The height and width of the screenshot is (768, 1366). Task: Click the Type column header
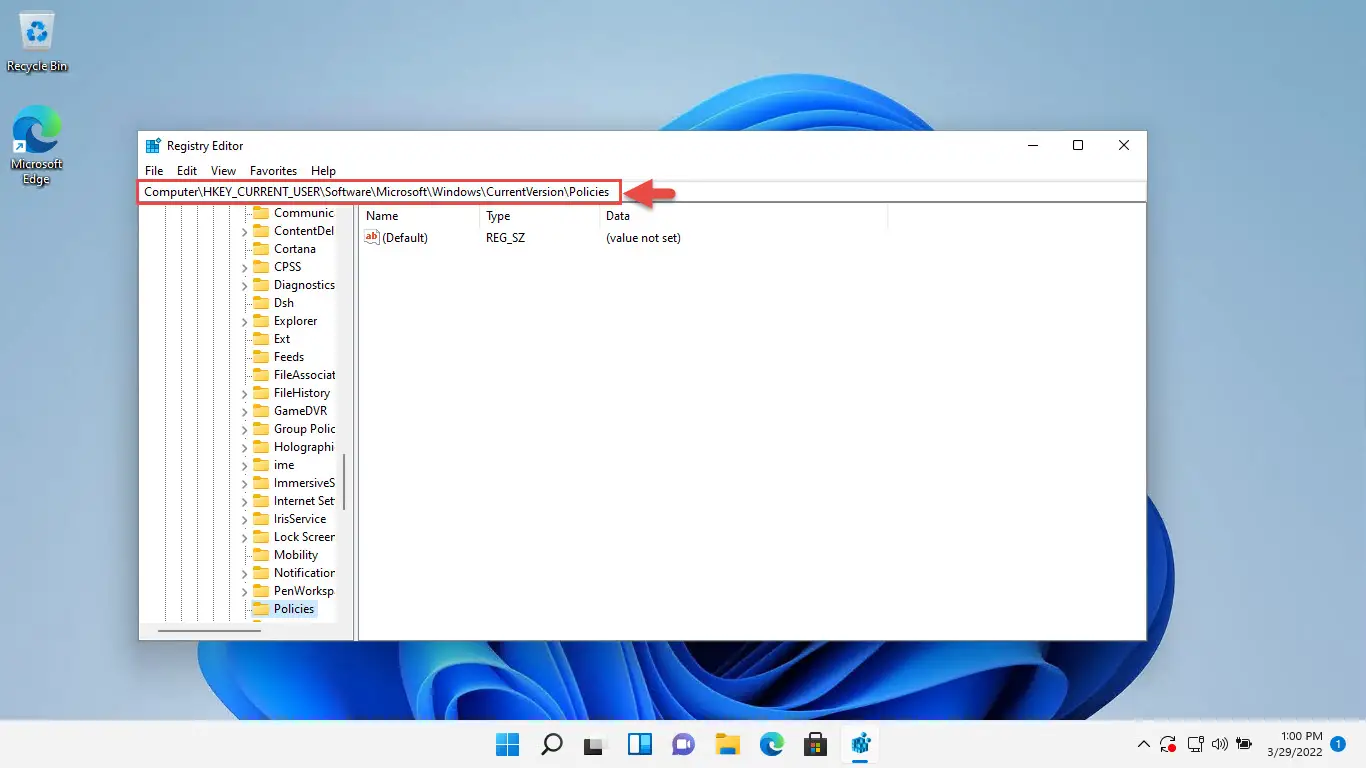pyautogui.click(x=540, y=216)
